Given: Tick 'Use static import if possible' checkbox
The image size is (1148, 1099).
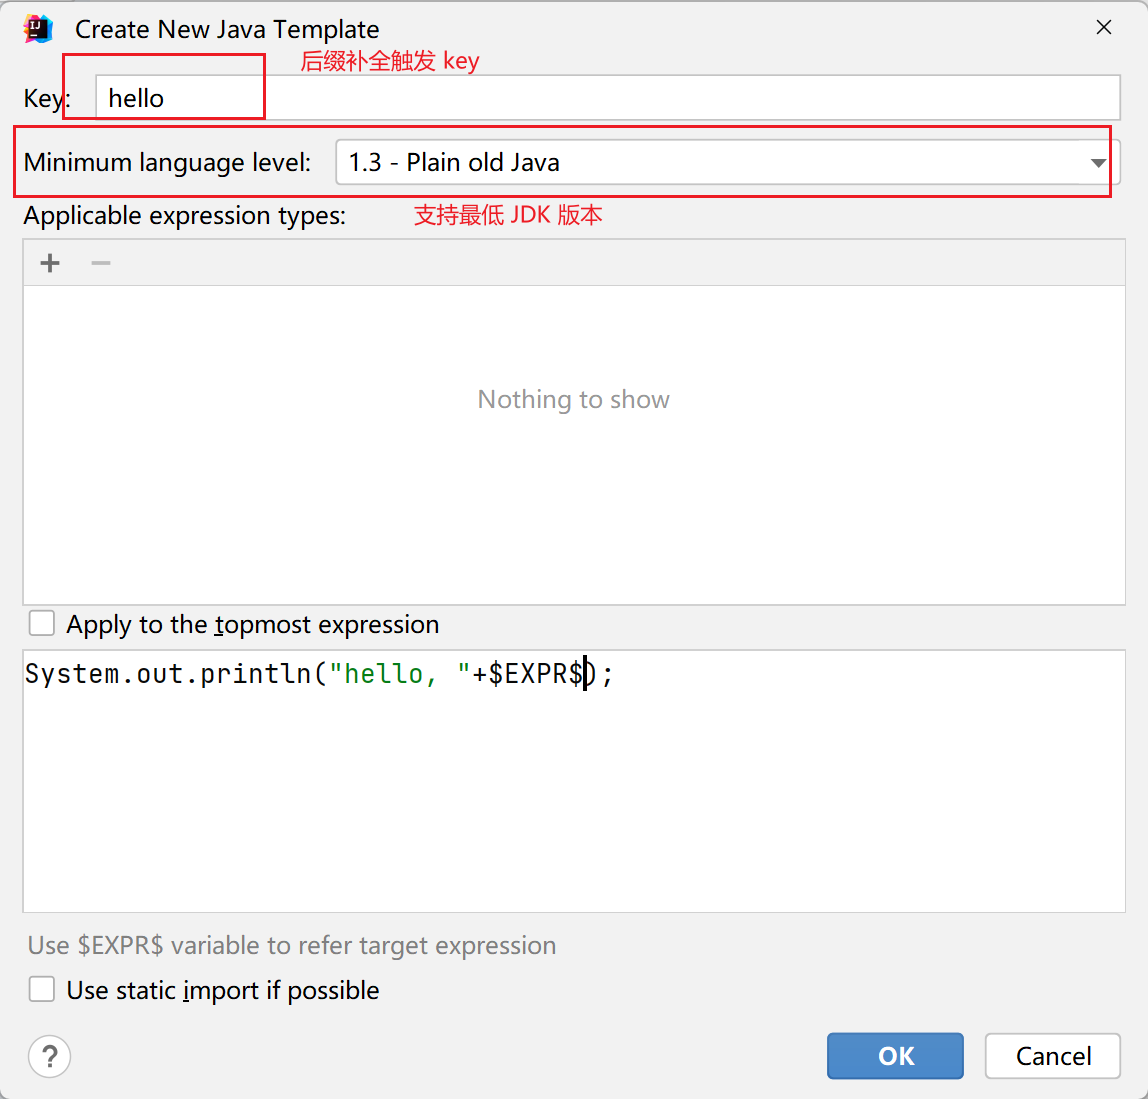Looking at the screenshot, I should [42, 990].
